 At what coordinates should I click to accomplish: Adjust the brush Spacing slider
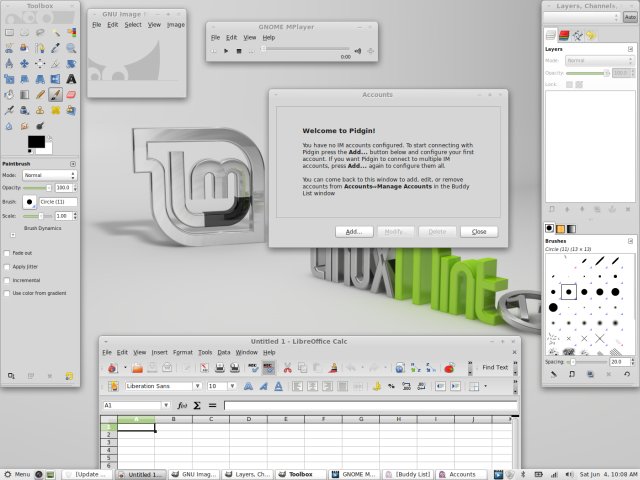(587, 362)
